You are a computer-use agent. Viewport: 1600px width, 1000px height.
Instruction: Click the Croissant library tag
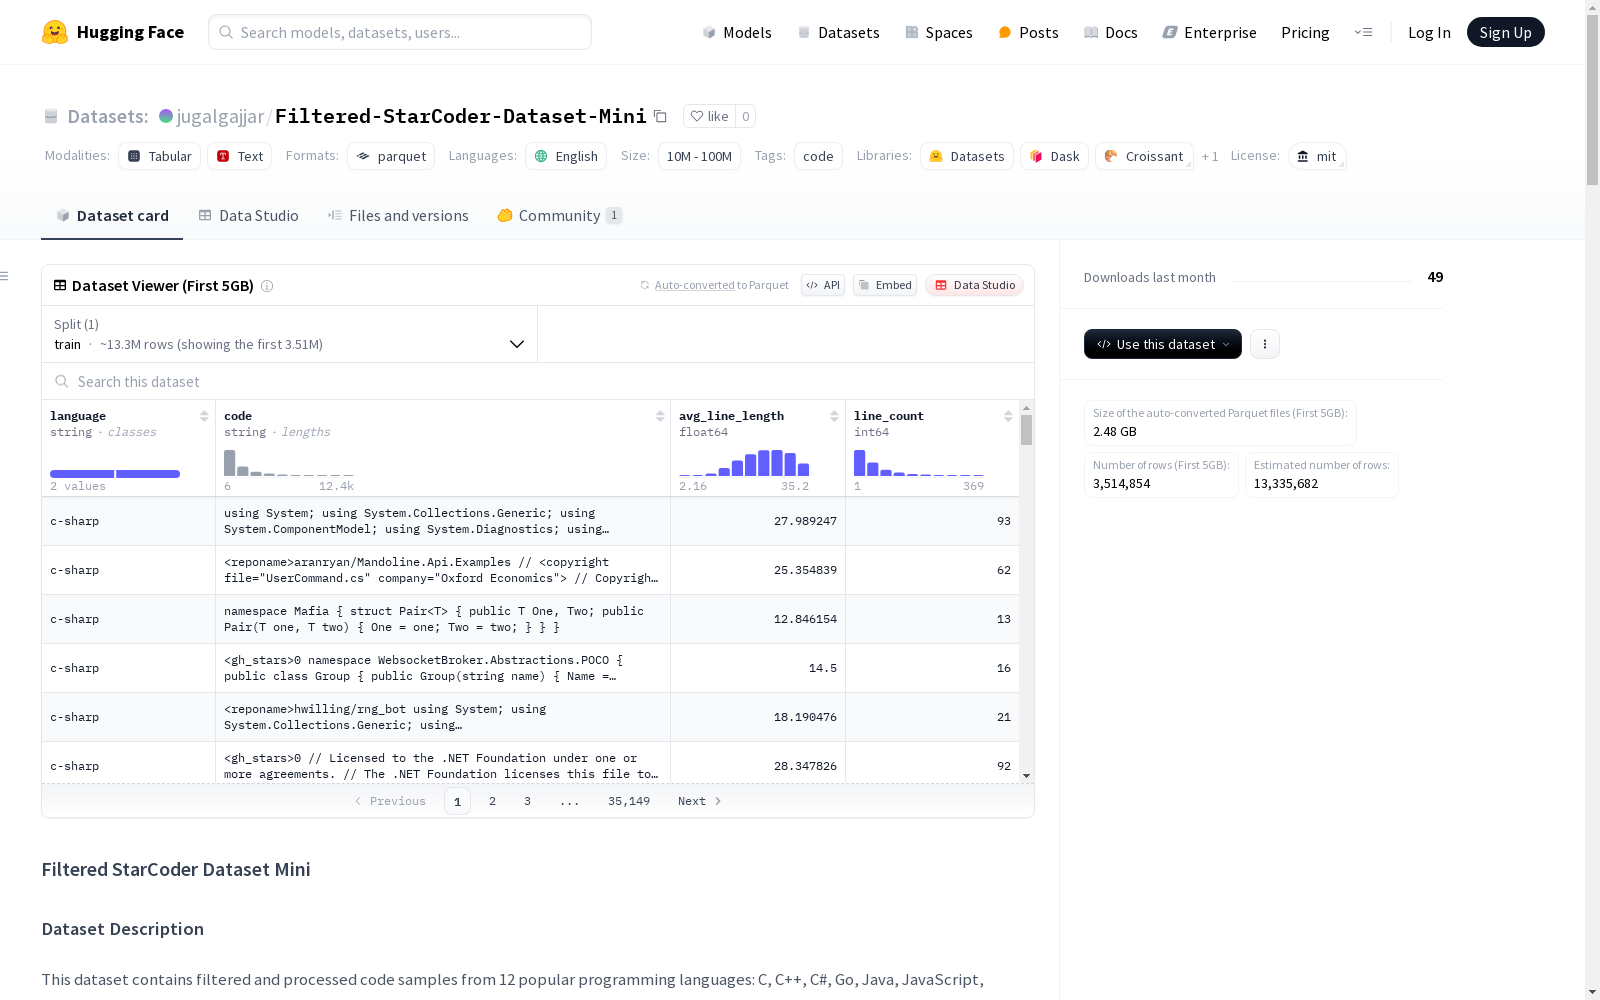tap(1144, 156)
